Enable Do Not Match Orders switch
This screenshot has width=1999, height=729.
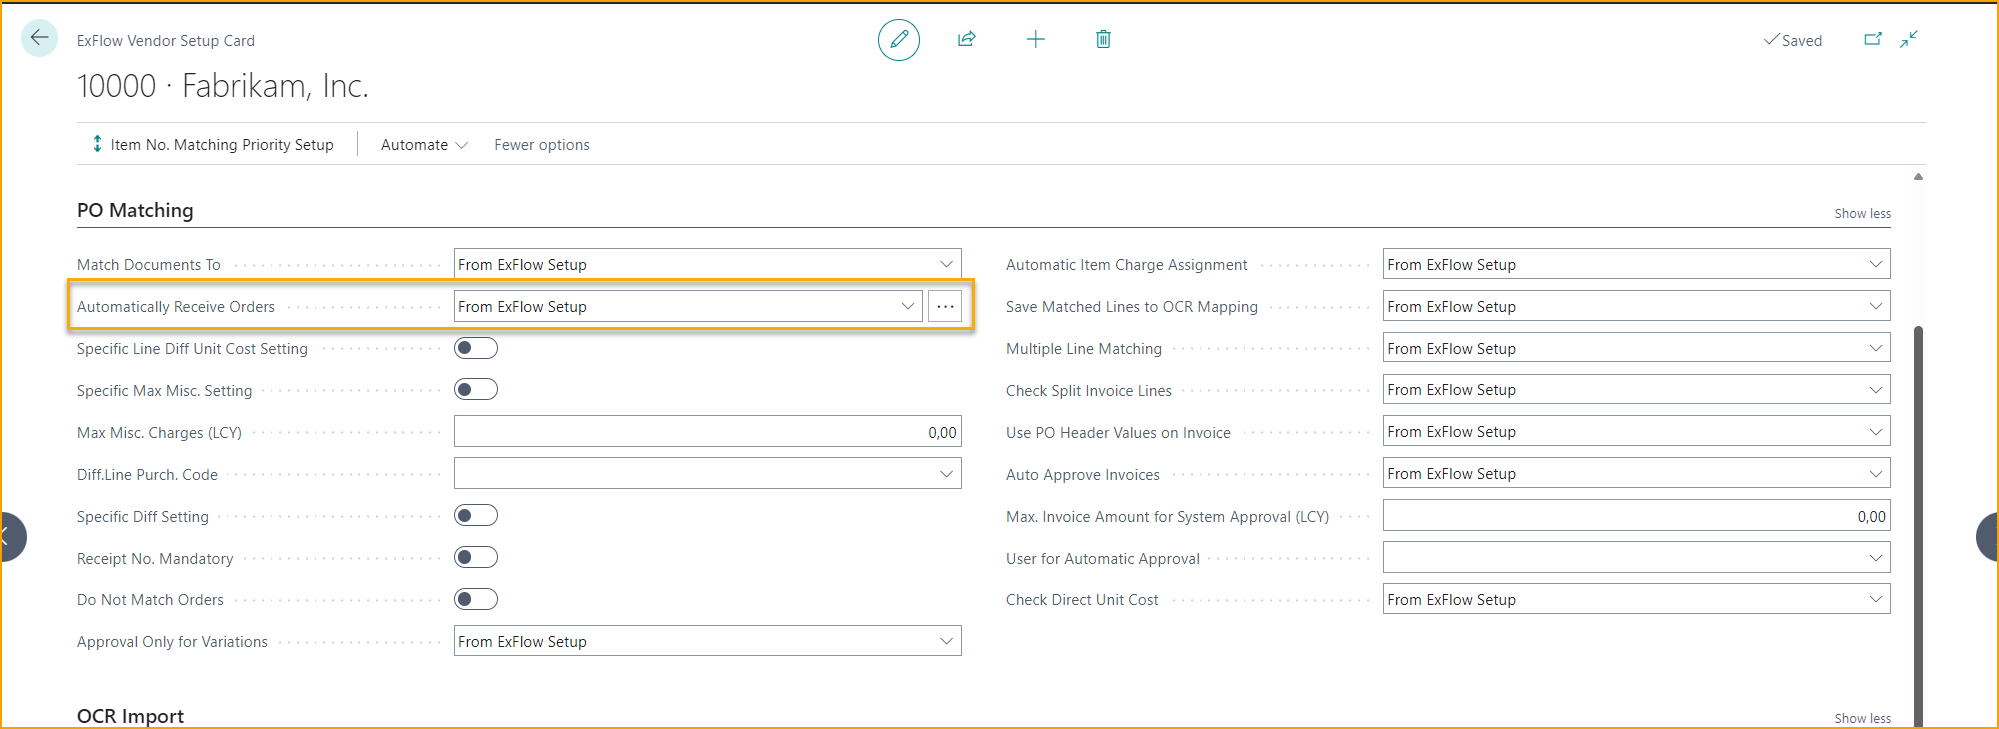tap(476, 599)
